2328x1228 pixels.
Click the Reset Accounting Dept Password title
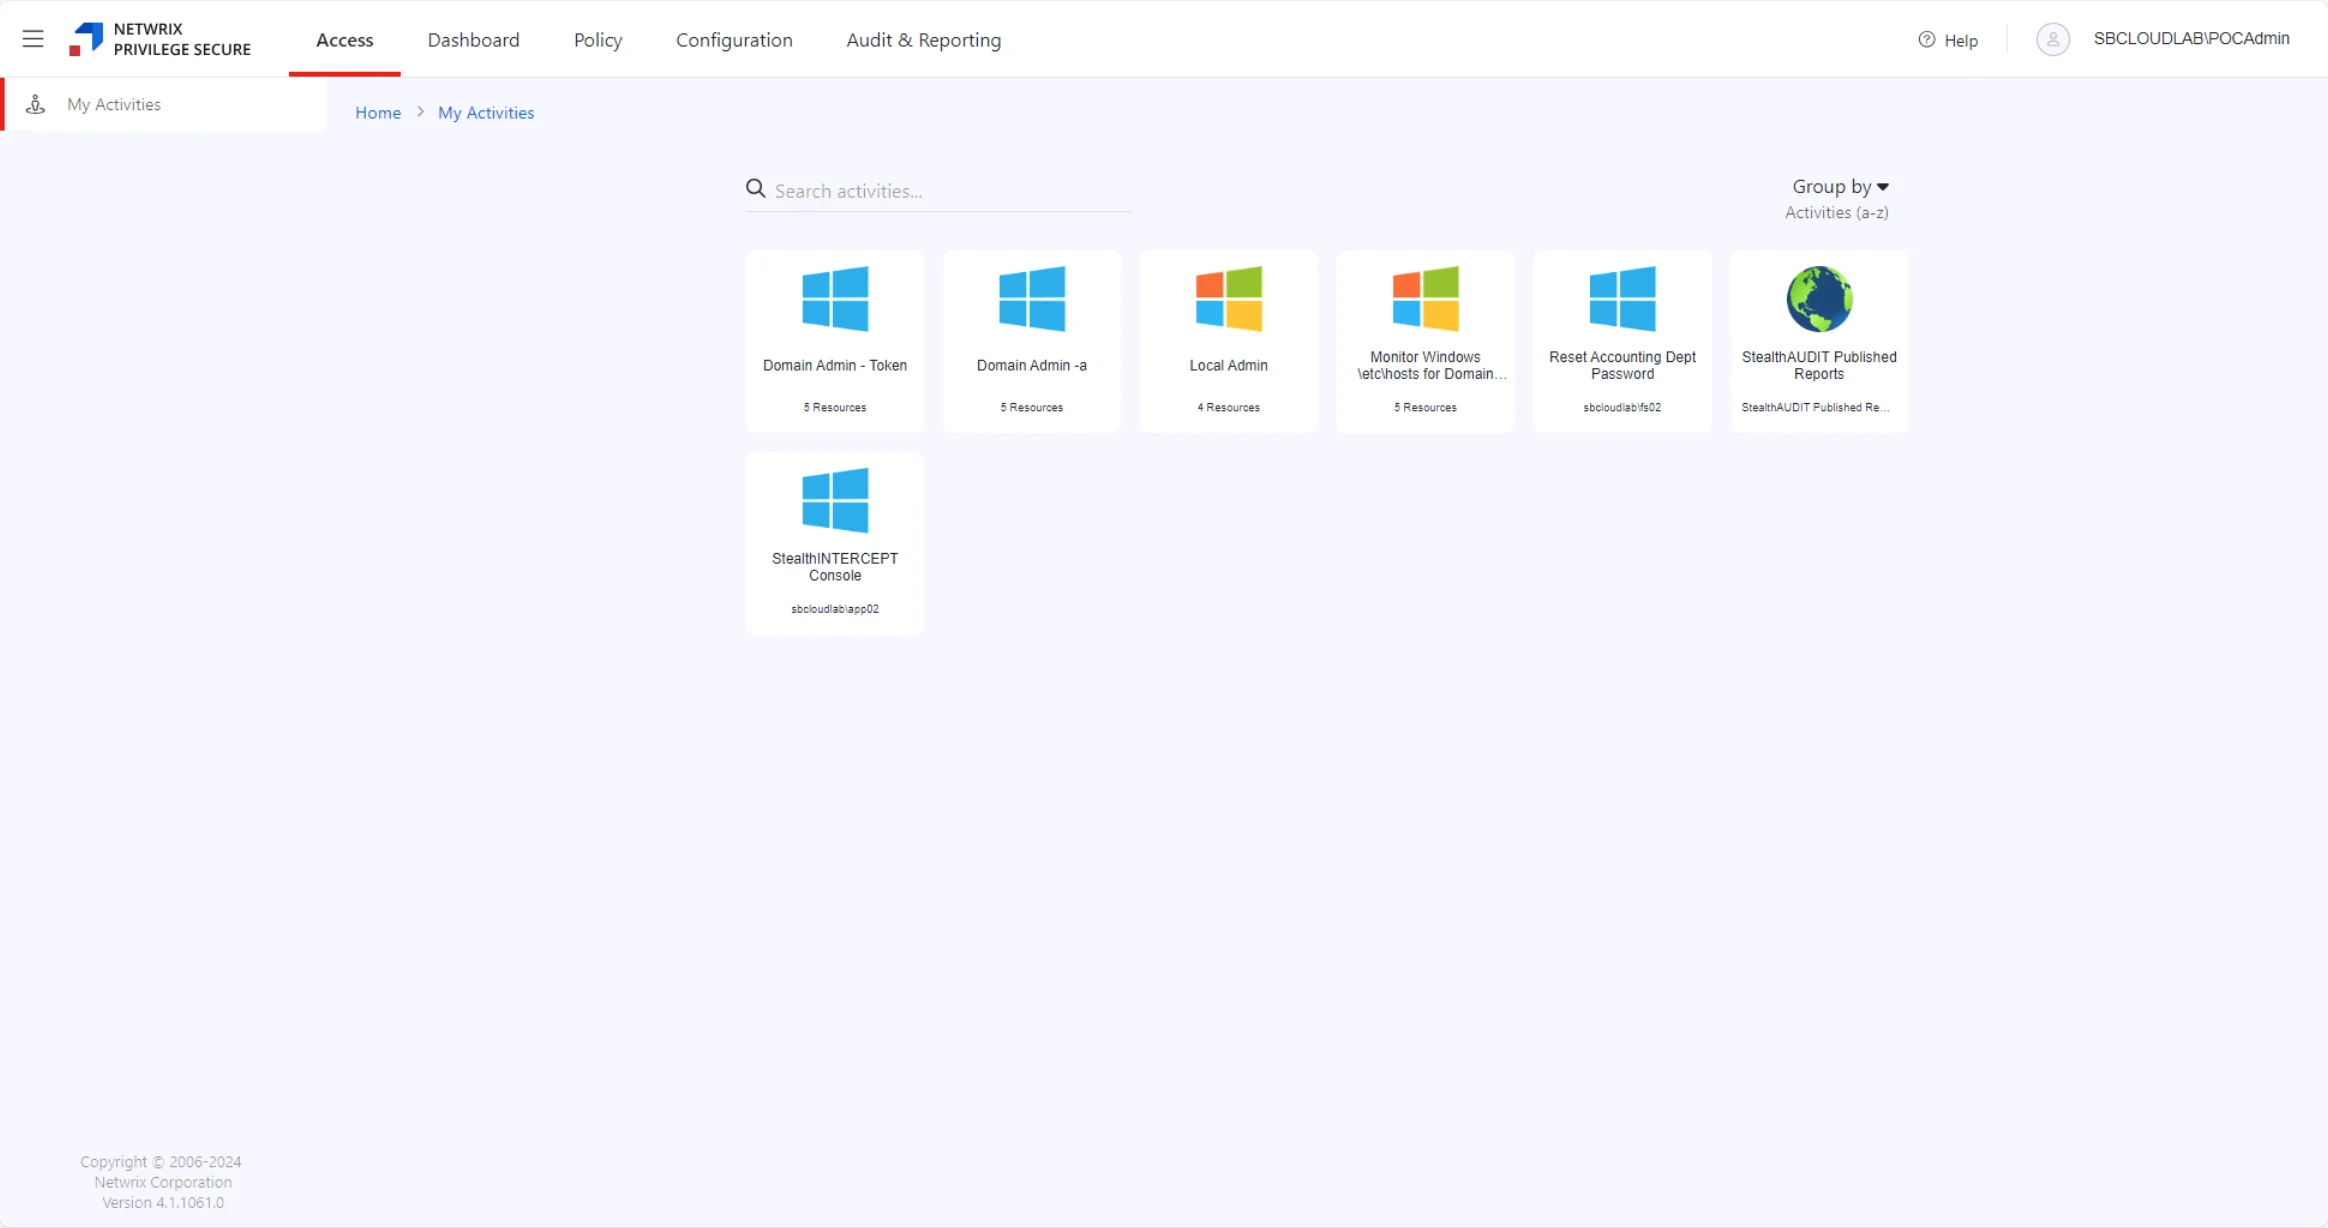pyautogui.click(x=1623, y=365)
